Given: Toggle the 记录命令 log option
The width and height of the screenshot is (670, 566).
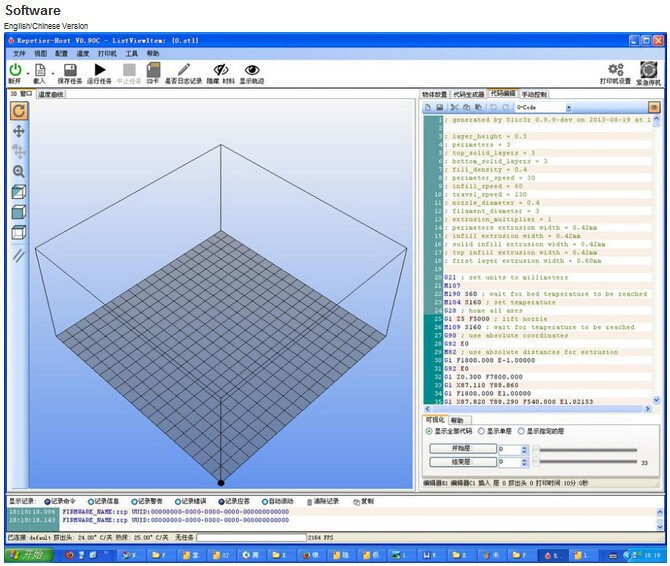Looking at the screenshot, I should pyautogui.click(x=46, y=501).
